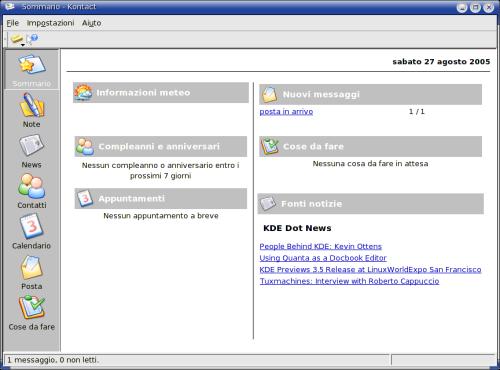
Task: Click status bar 1 messaggio, 0 non letti
Action: (53, 360)
